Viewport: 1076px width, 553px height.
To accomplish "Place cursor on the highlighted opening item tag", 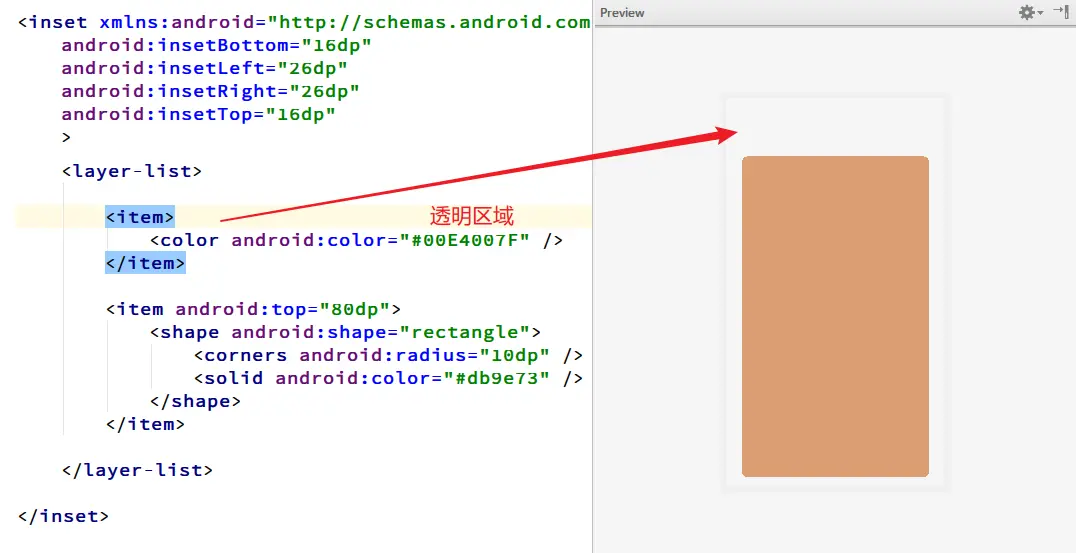I will click(140, 217).
